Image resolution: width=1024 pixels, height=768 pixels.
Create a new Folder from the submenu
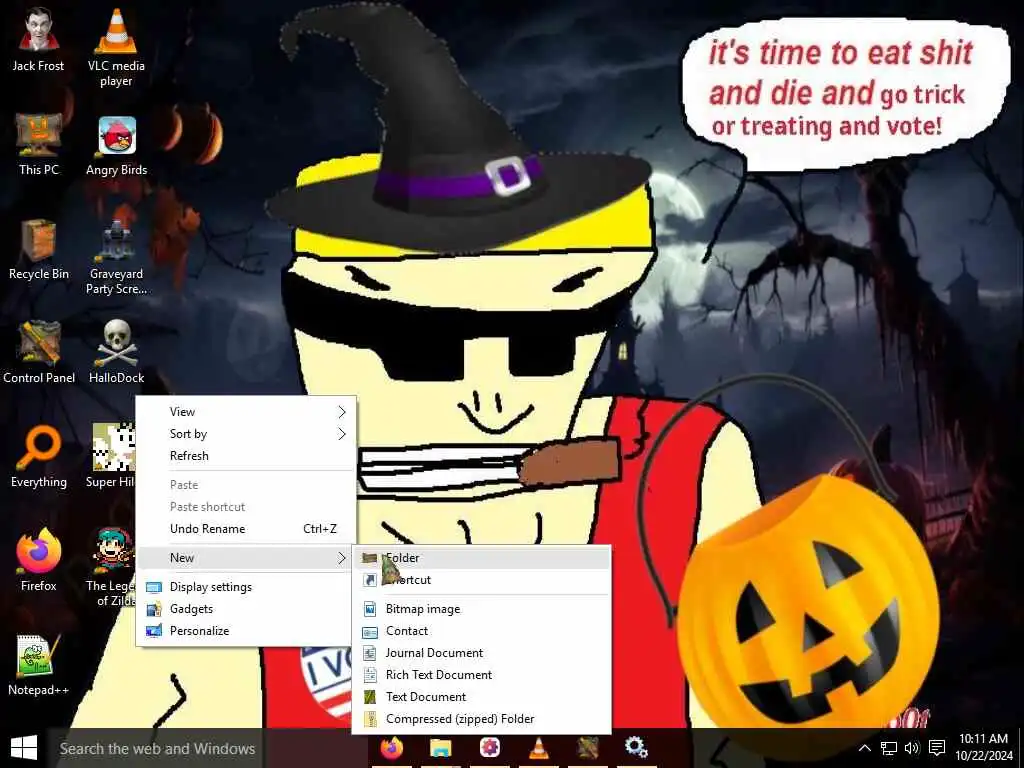482,558
